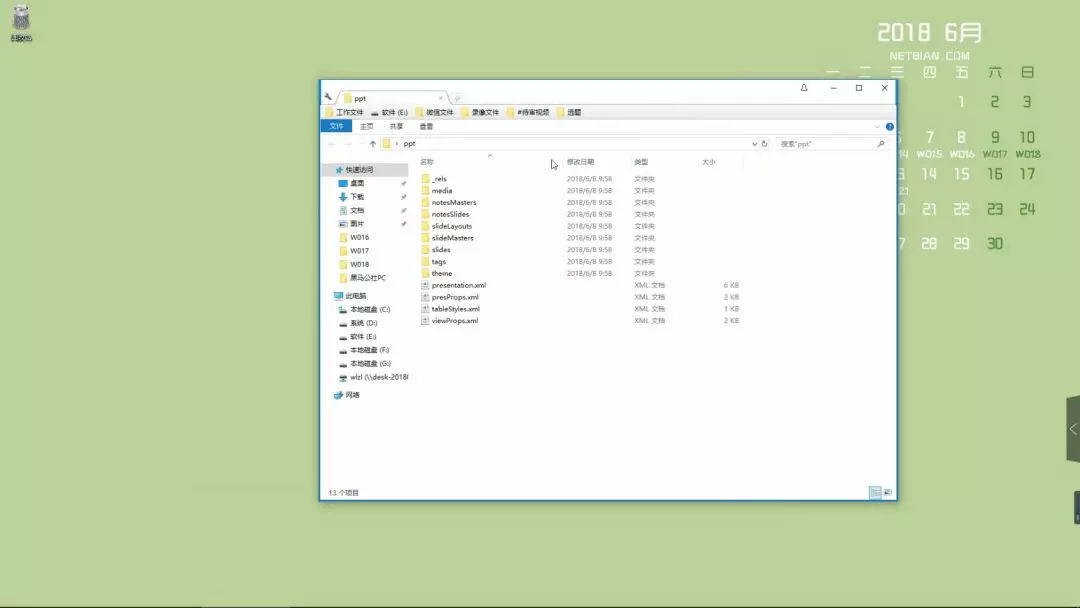
Task: Switch to the 主页 ribbon tab
Action: click(x=366, y=127)
